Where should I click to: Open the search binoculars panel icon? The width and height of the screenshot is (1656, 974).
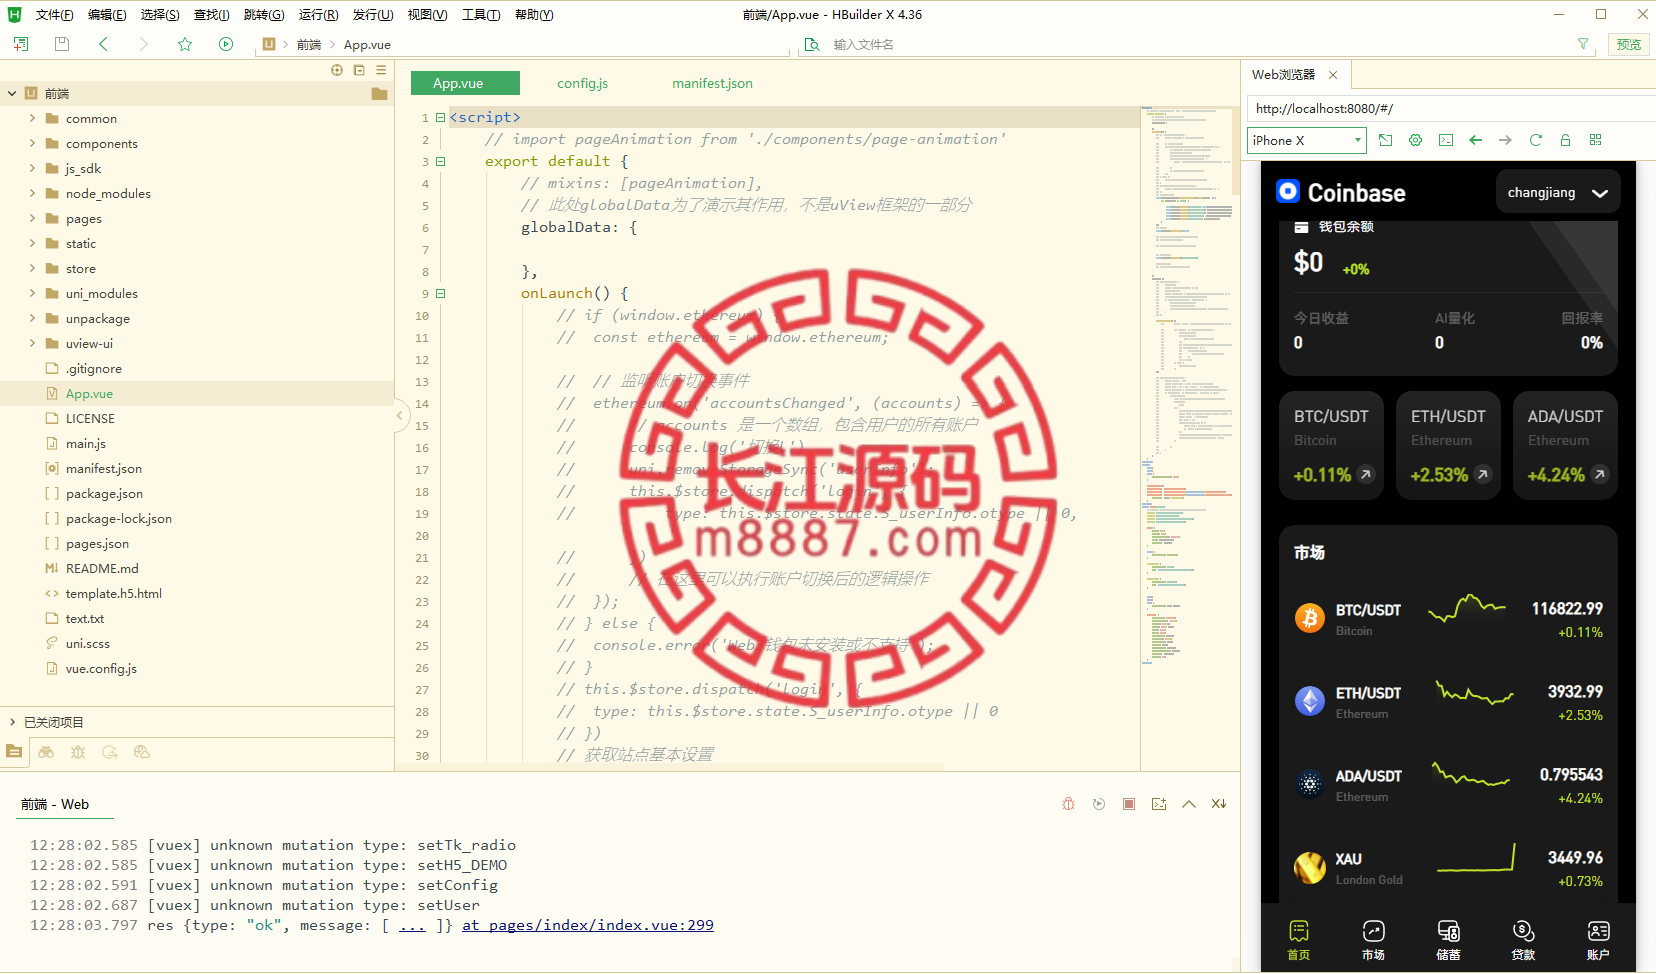tap(46, 752)
